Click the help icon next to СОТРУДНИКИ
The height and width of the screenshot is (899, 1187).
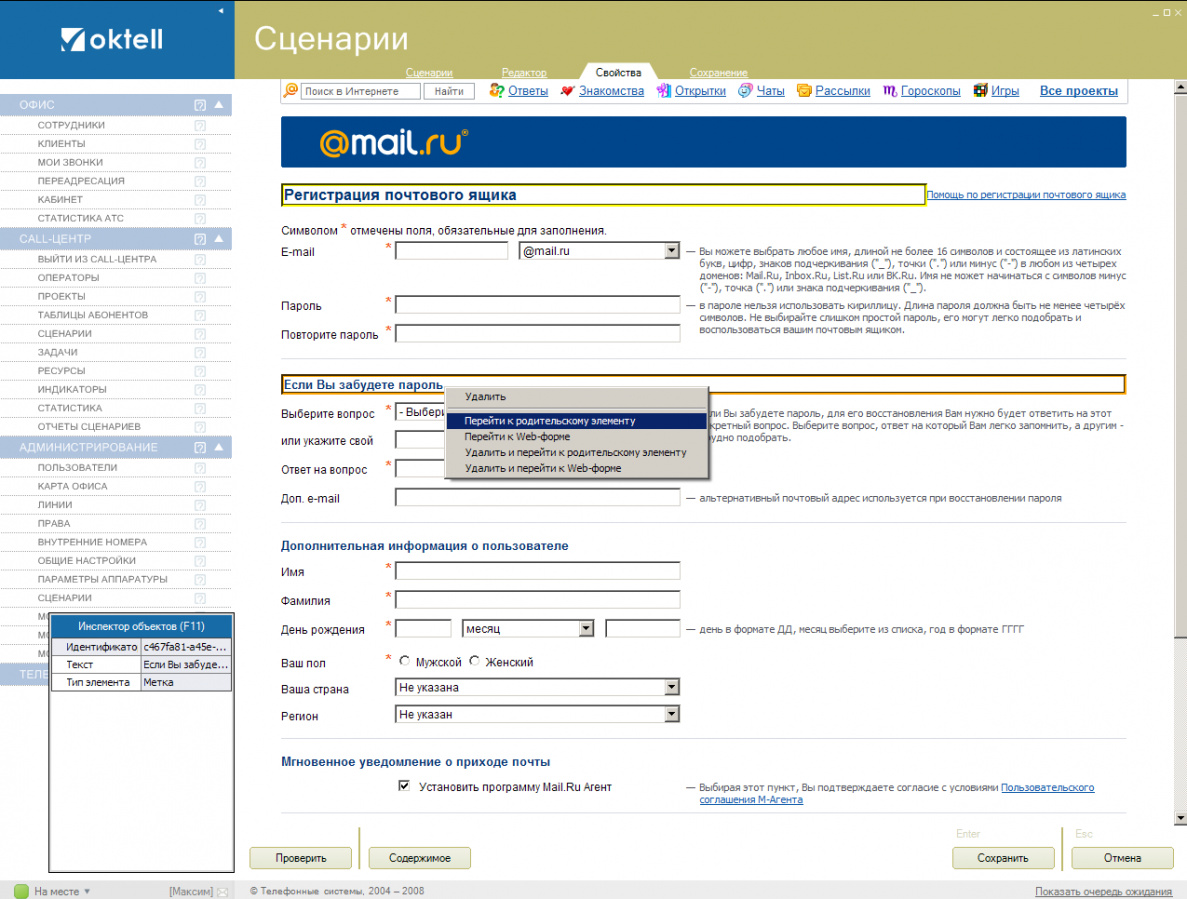200,125
